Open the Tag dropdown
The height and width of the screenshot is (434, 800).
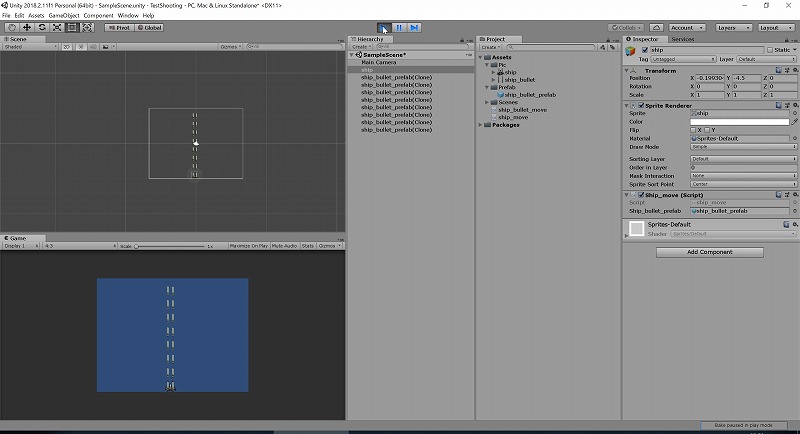(x=683, y=59)
